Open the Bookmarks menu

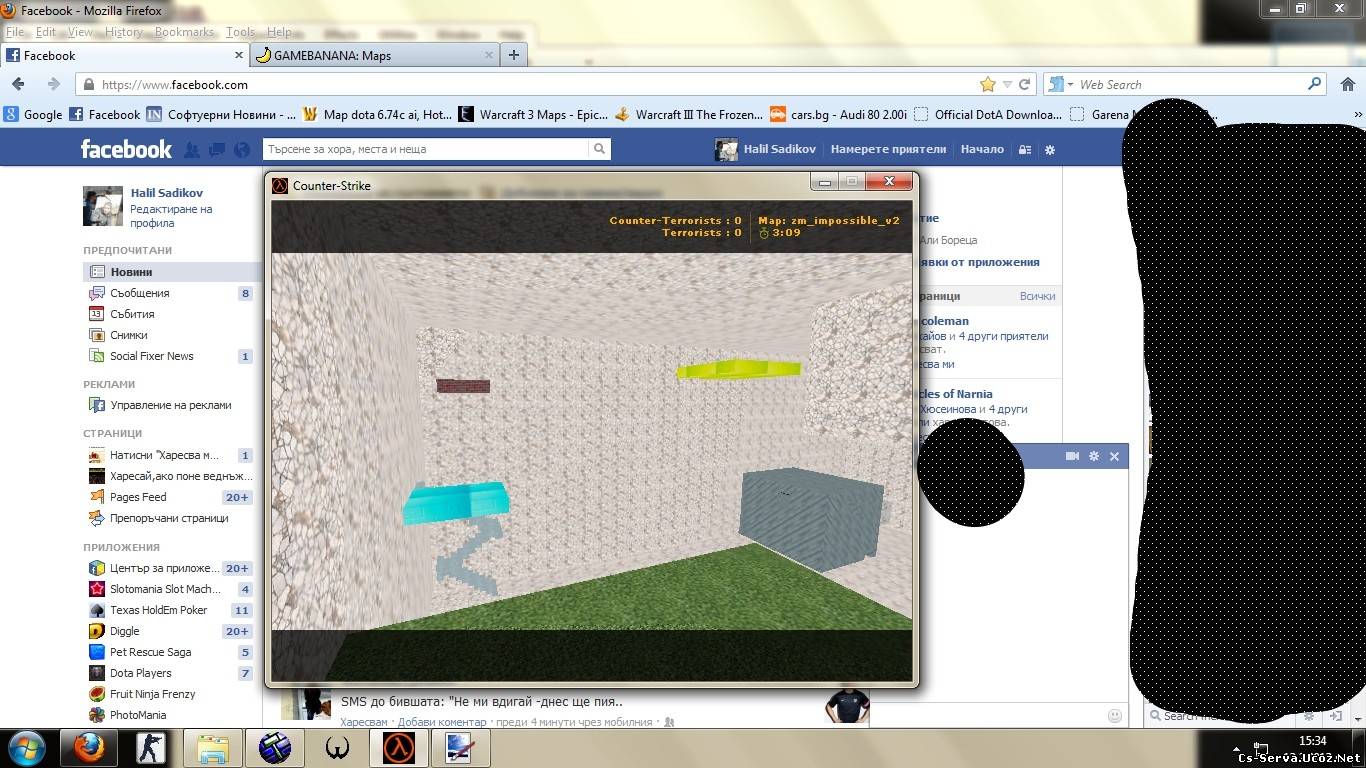point(184,32)
